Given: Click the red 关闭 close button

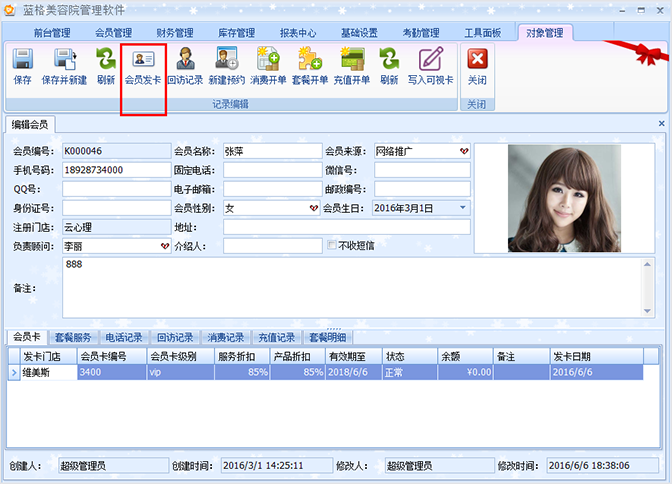Looking at the screenshot, I should point(477,65).
